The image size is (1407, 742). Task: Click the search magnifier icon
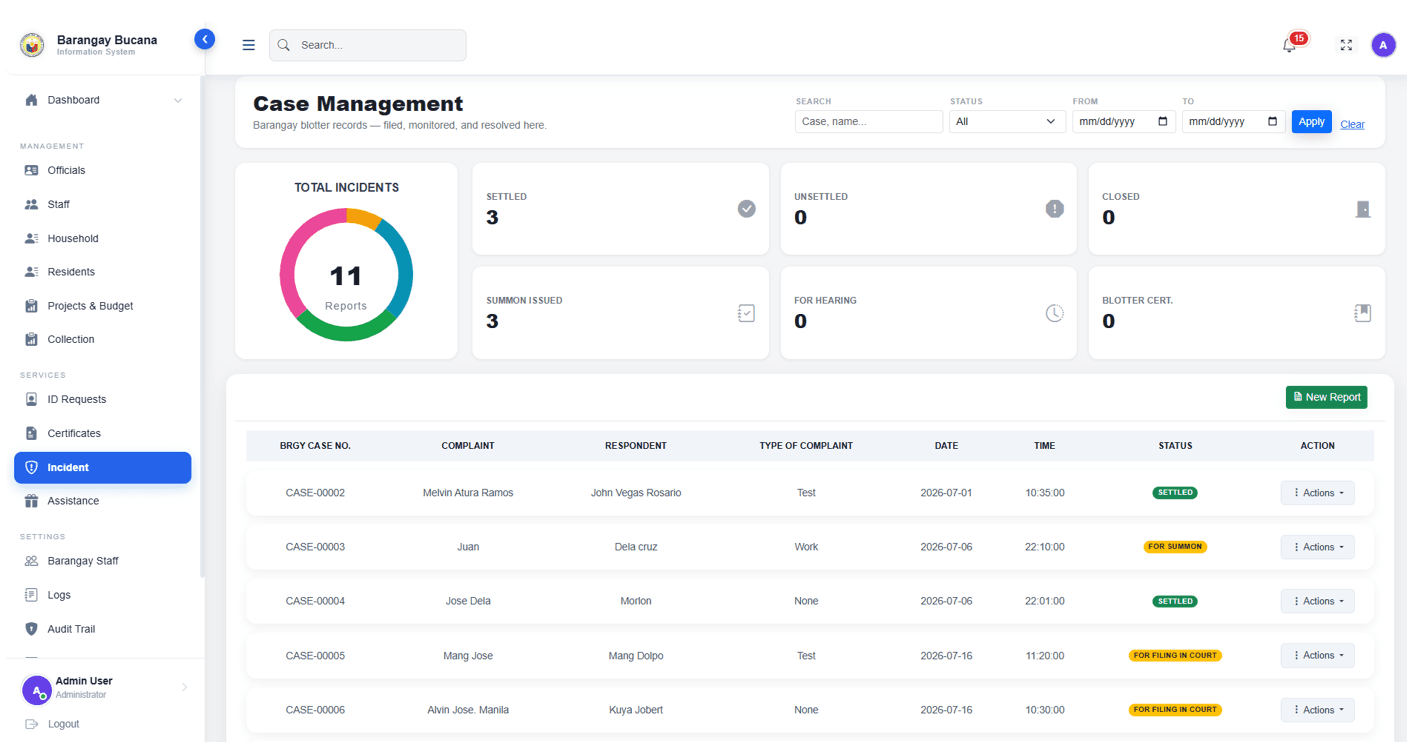pos(284,45)
